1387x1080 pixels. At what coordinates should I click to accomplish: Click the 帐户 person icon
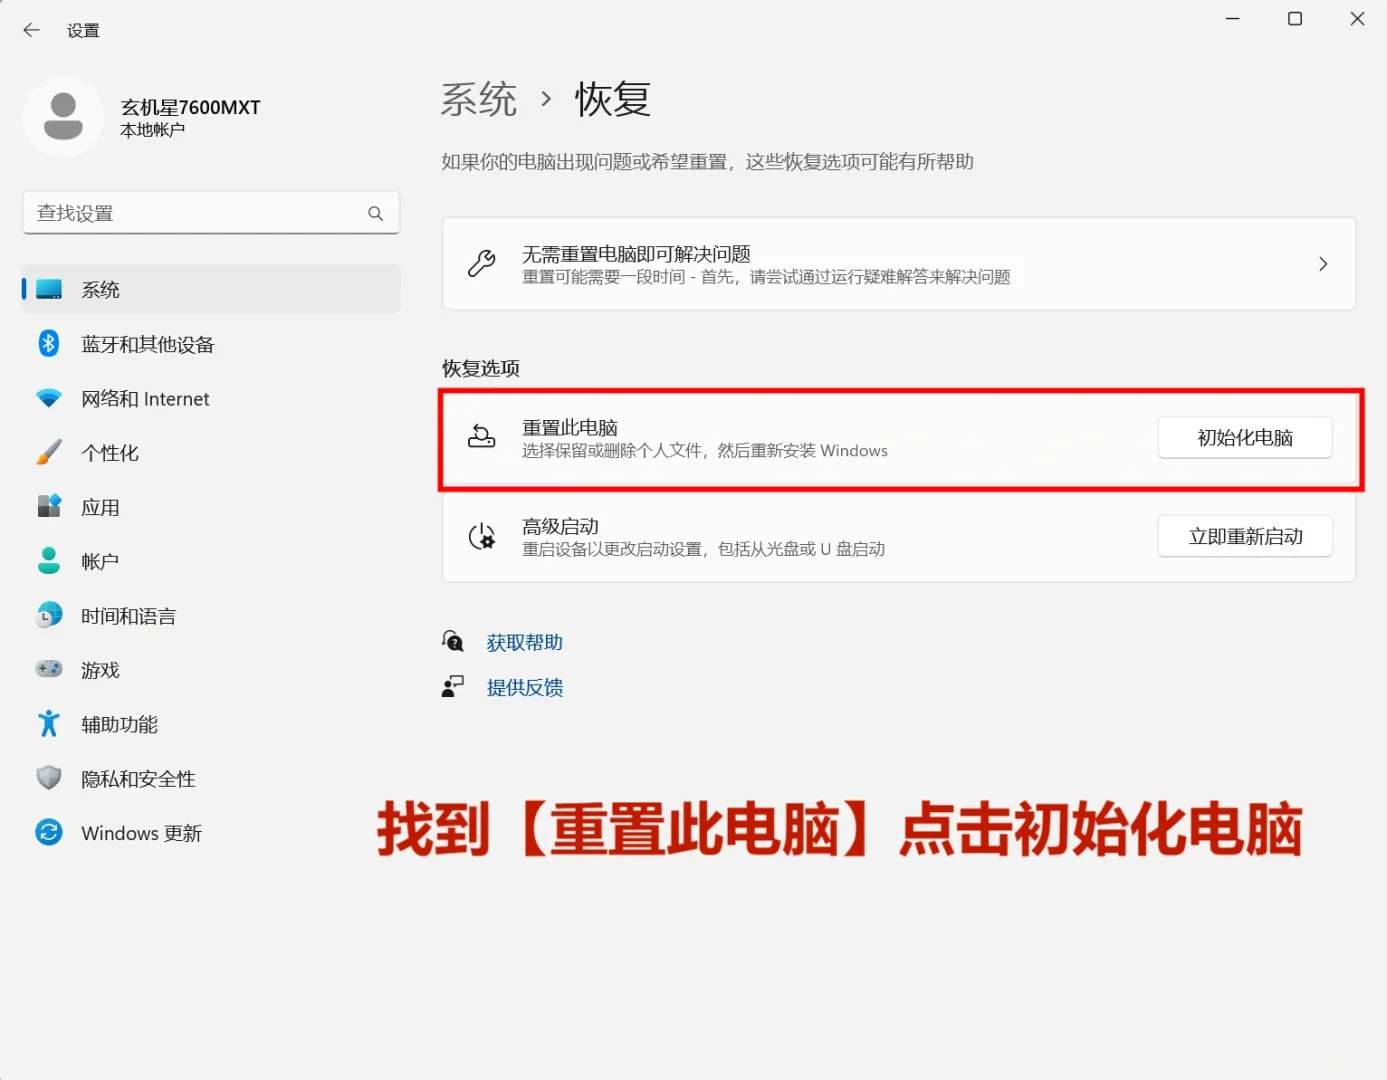point(49,560)
